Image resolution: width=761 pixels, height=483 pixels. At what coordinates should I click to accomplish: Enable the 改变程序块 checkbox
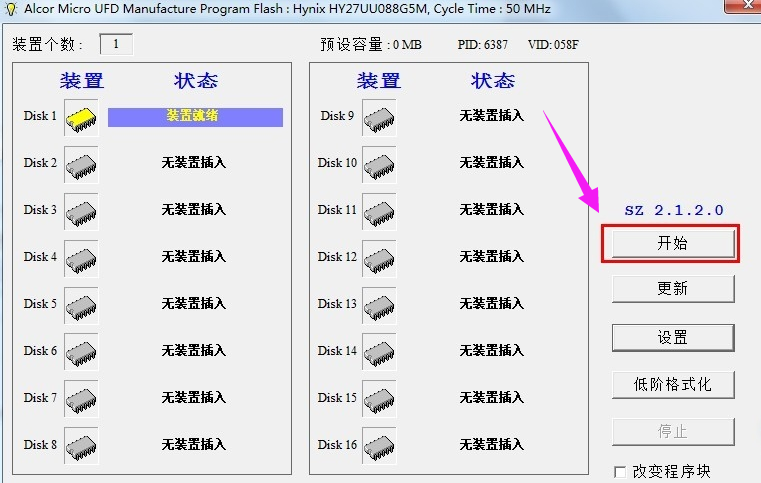click(x=620, y=471)
